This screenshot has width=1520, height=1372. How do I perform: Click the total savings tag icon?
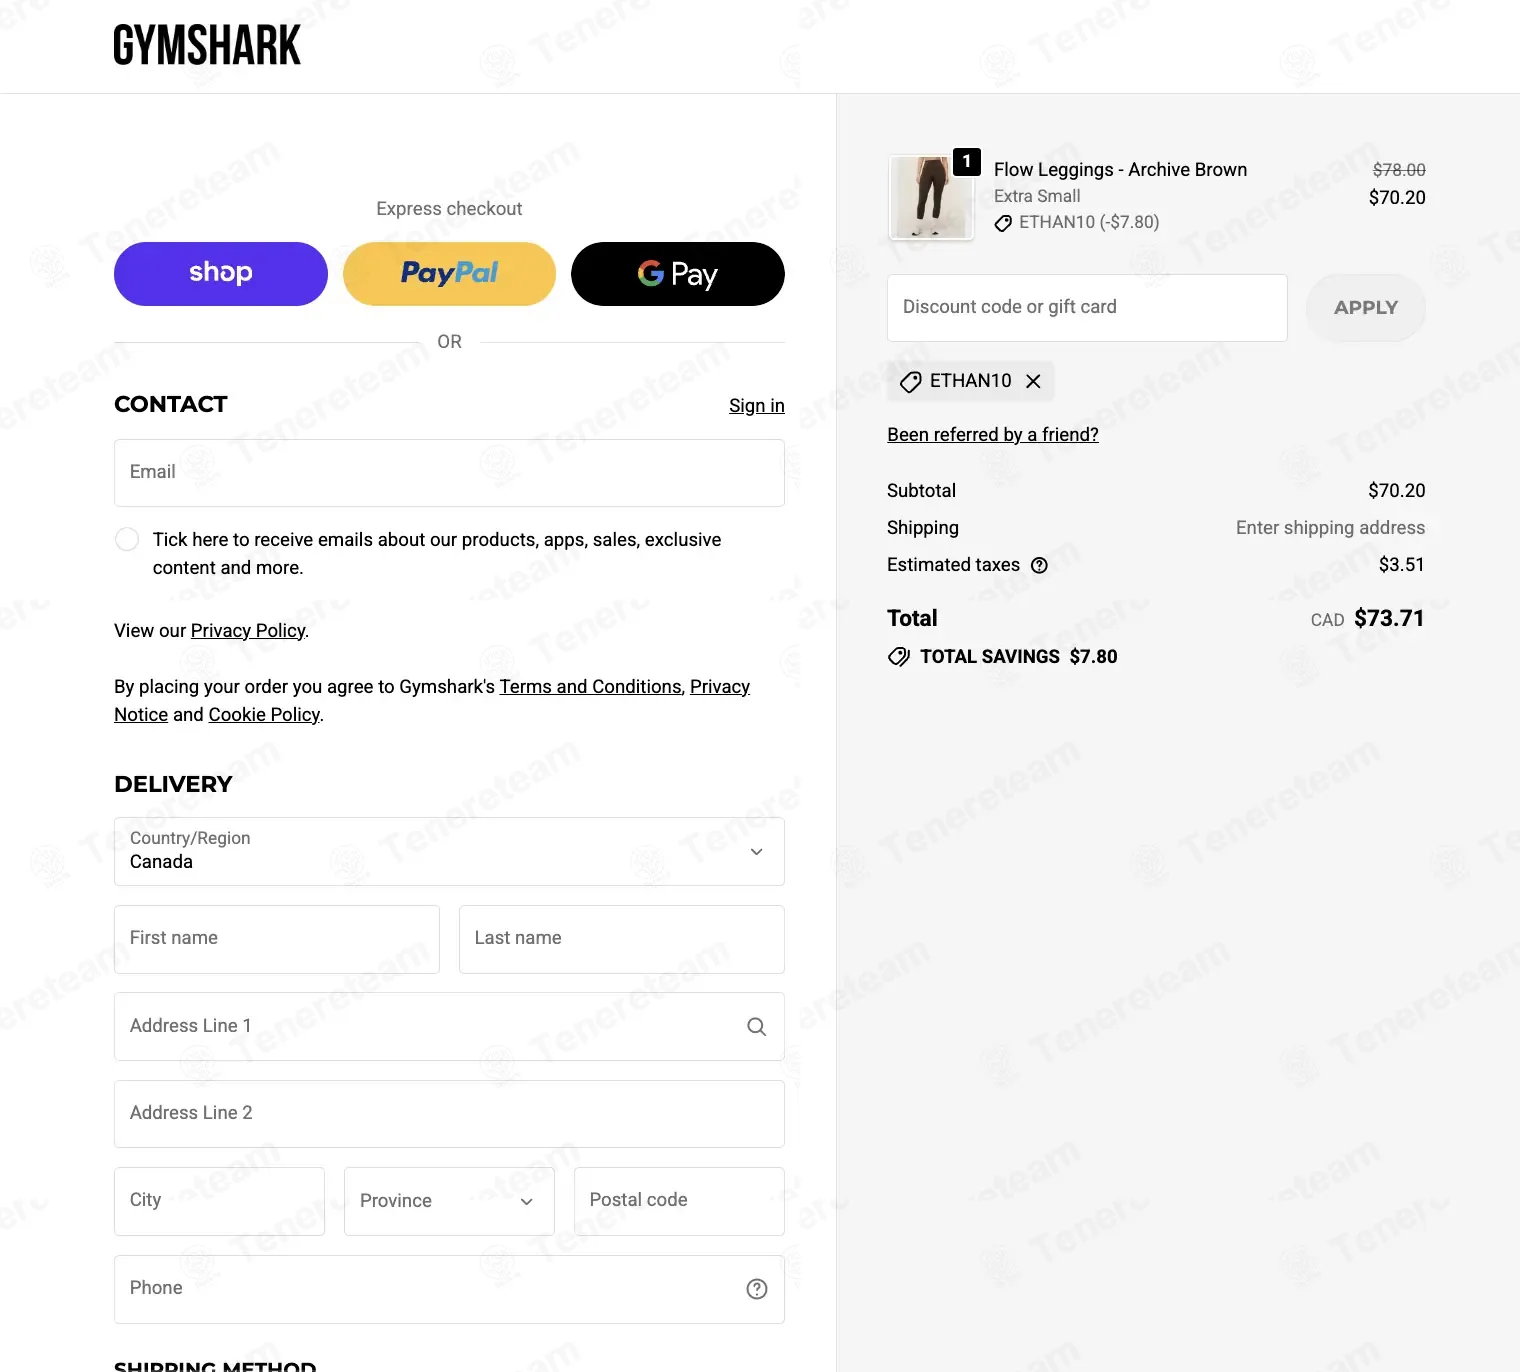tap(899, 657)
